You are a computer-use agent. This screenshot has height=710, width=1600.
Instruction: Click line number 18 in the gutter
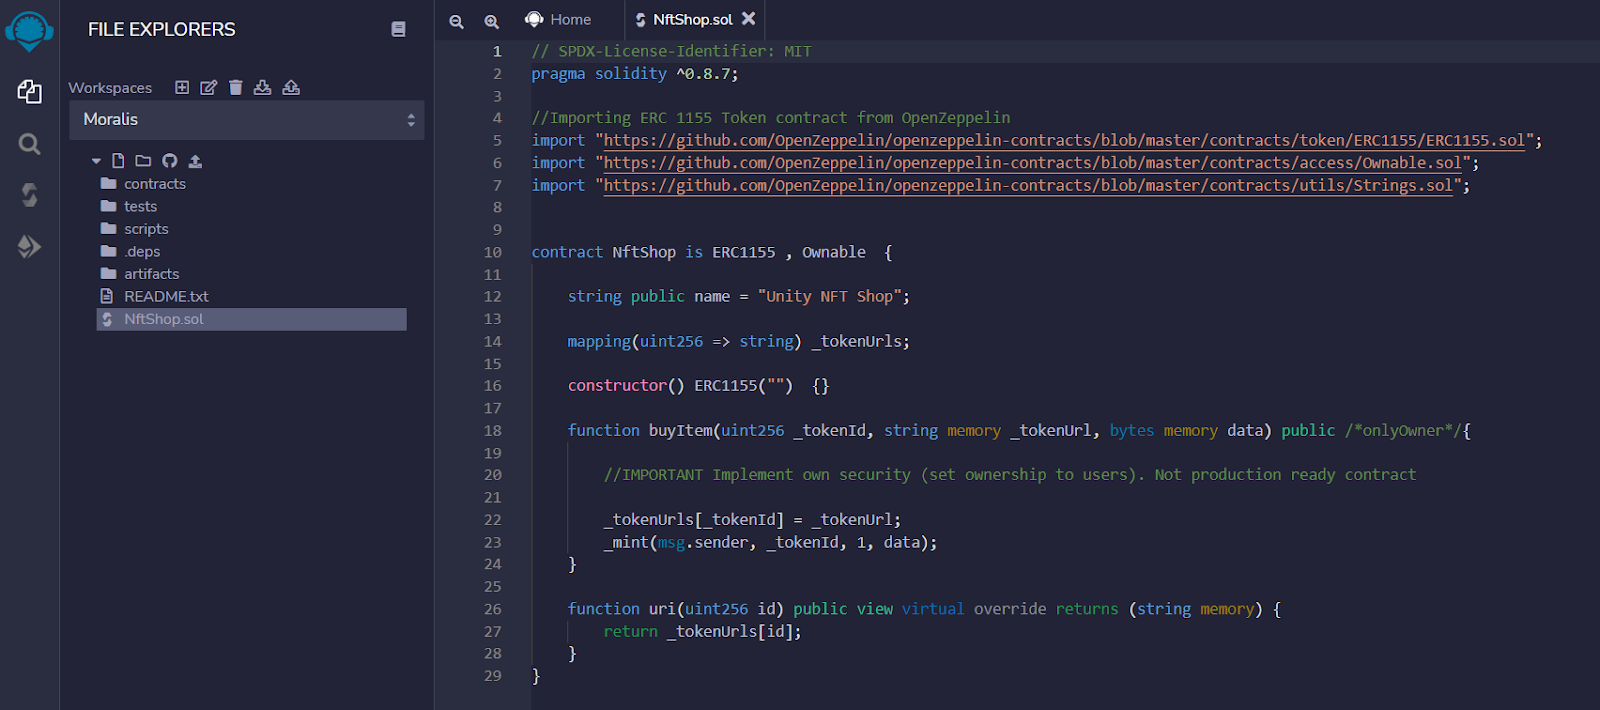(x=493, y=430)
